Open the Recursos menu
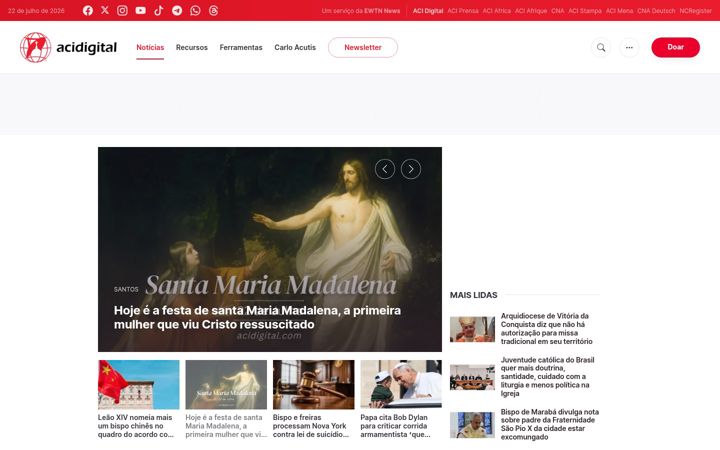Screen dimensions: 720x450 [192, 47]
